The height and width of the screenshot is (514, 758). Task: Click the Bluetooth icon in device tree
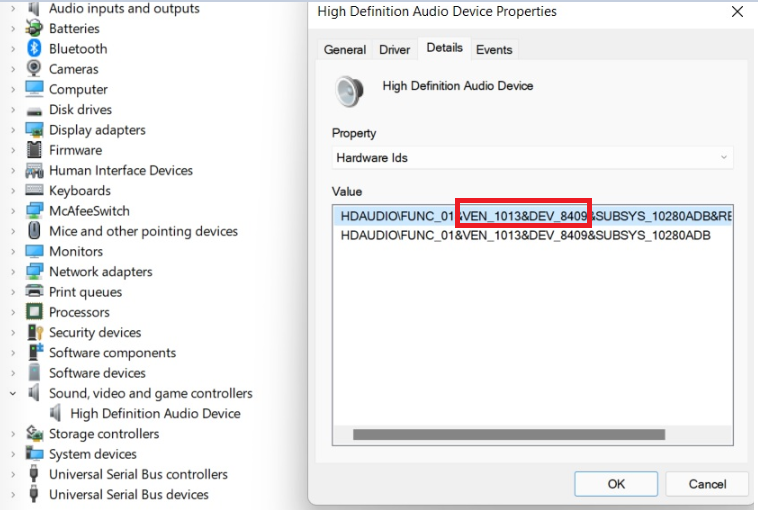[35, 49]
